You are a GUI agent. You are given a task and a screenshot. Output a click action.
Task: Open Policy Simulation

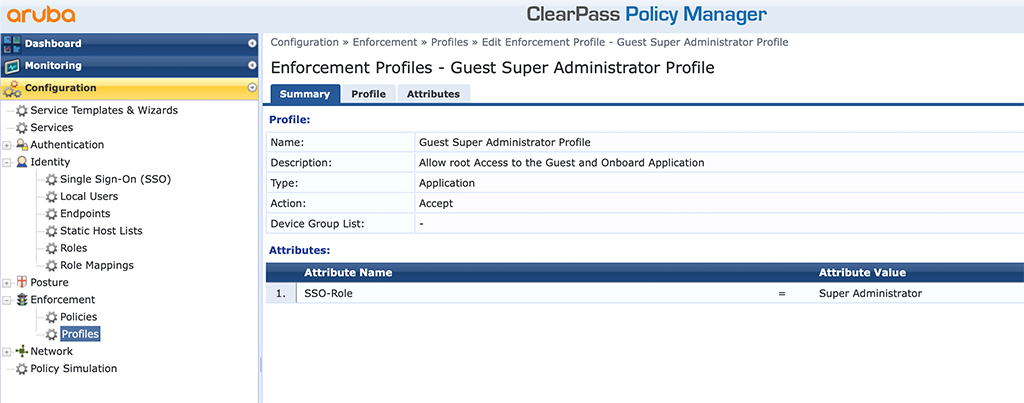(74, 368)
